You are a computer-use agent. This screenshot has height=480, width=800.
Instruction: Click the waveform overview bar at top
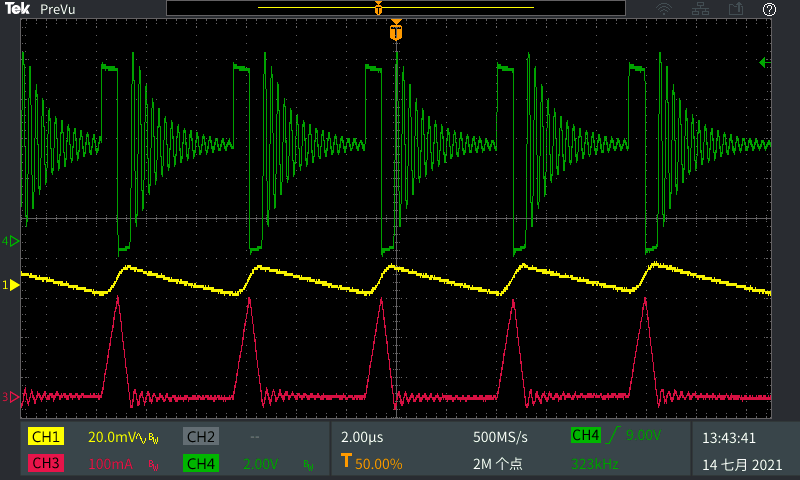pos(396,8)
